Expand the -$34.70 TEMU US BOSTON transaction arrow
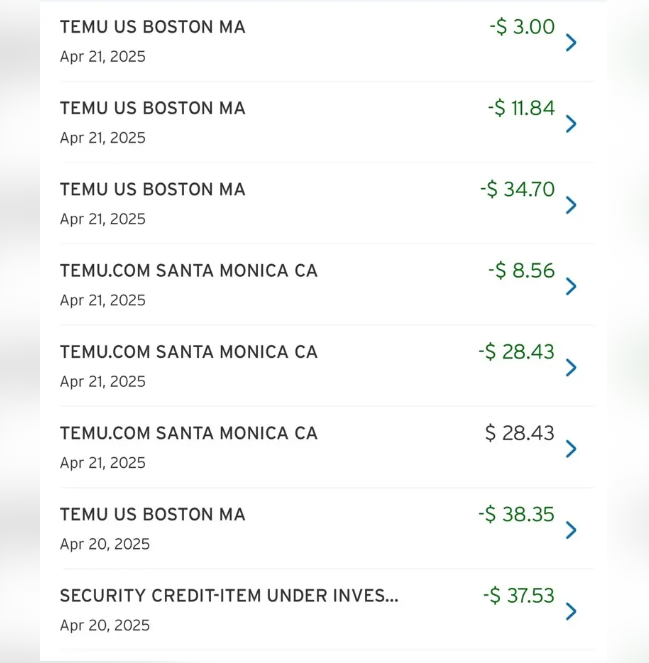Screen dimensions: 649x663 coord(571,205)
